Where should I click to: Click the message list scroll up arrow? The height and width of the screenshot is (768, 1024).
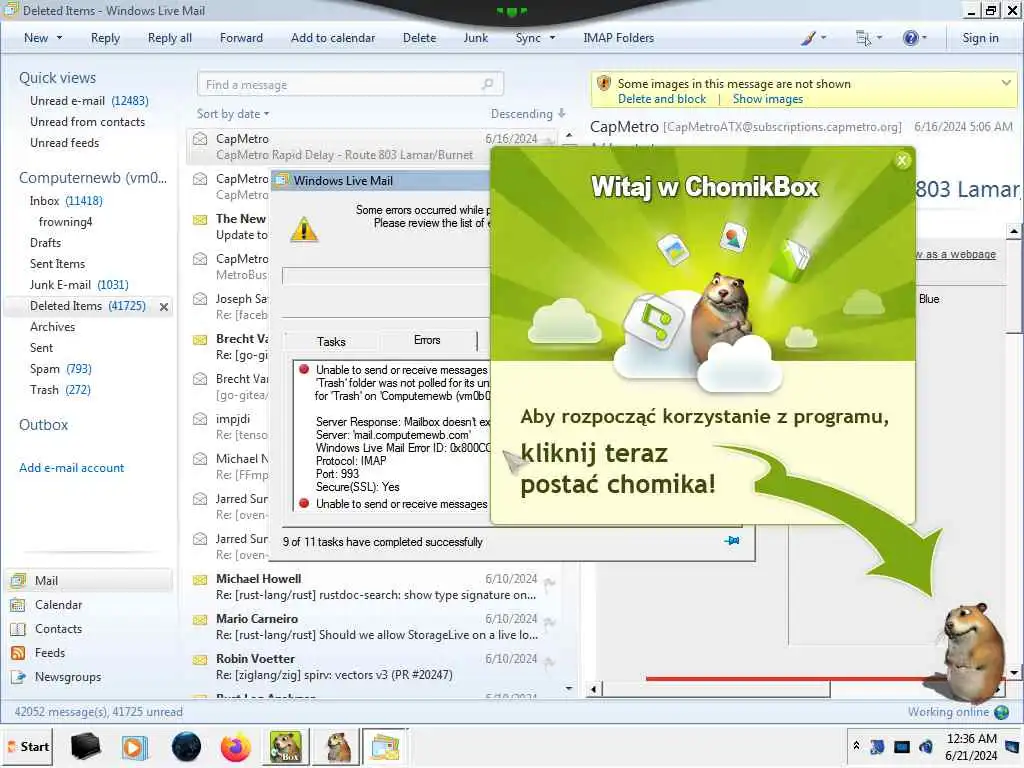[x=569, y=135]
